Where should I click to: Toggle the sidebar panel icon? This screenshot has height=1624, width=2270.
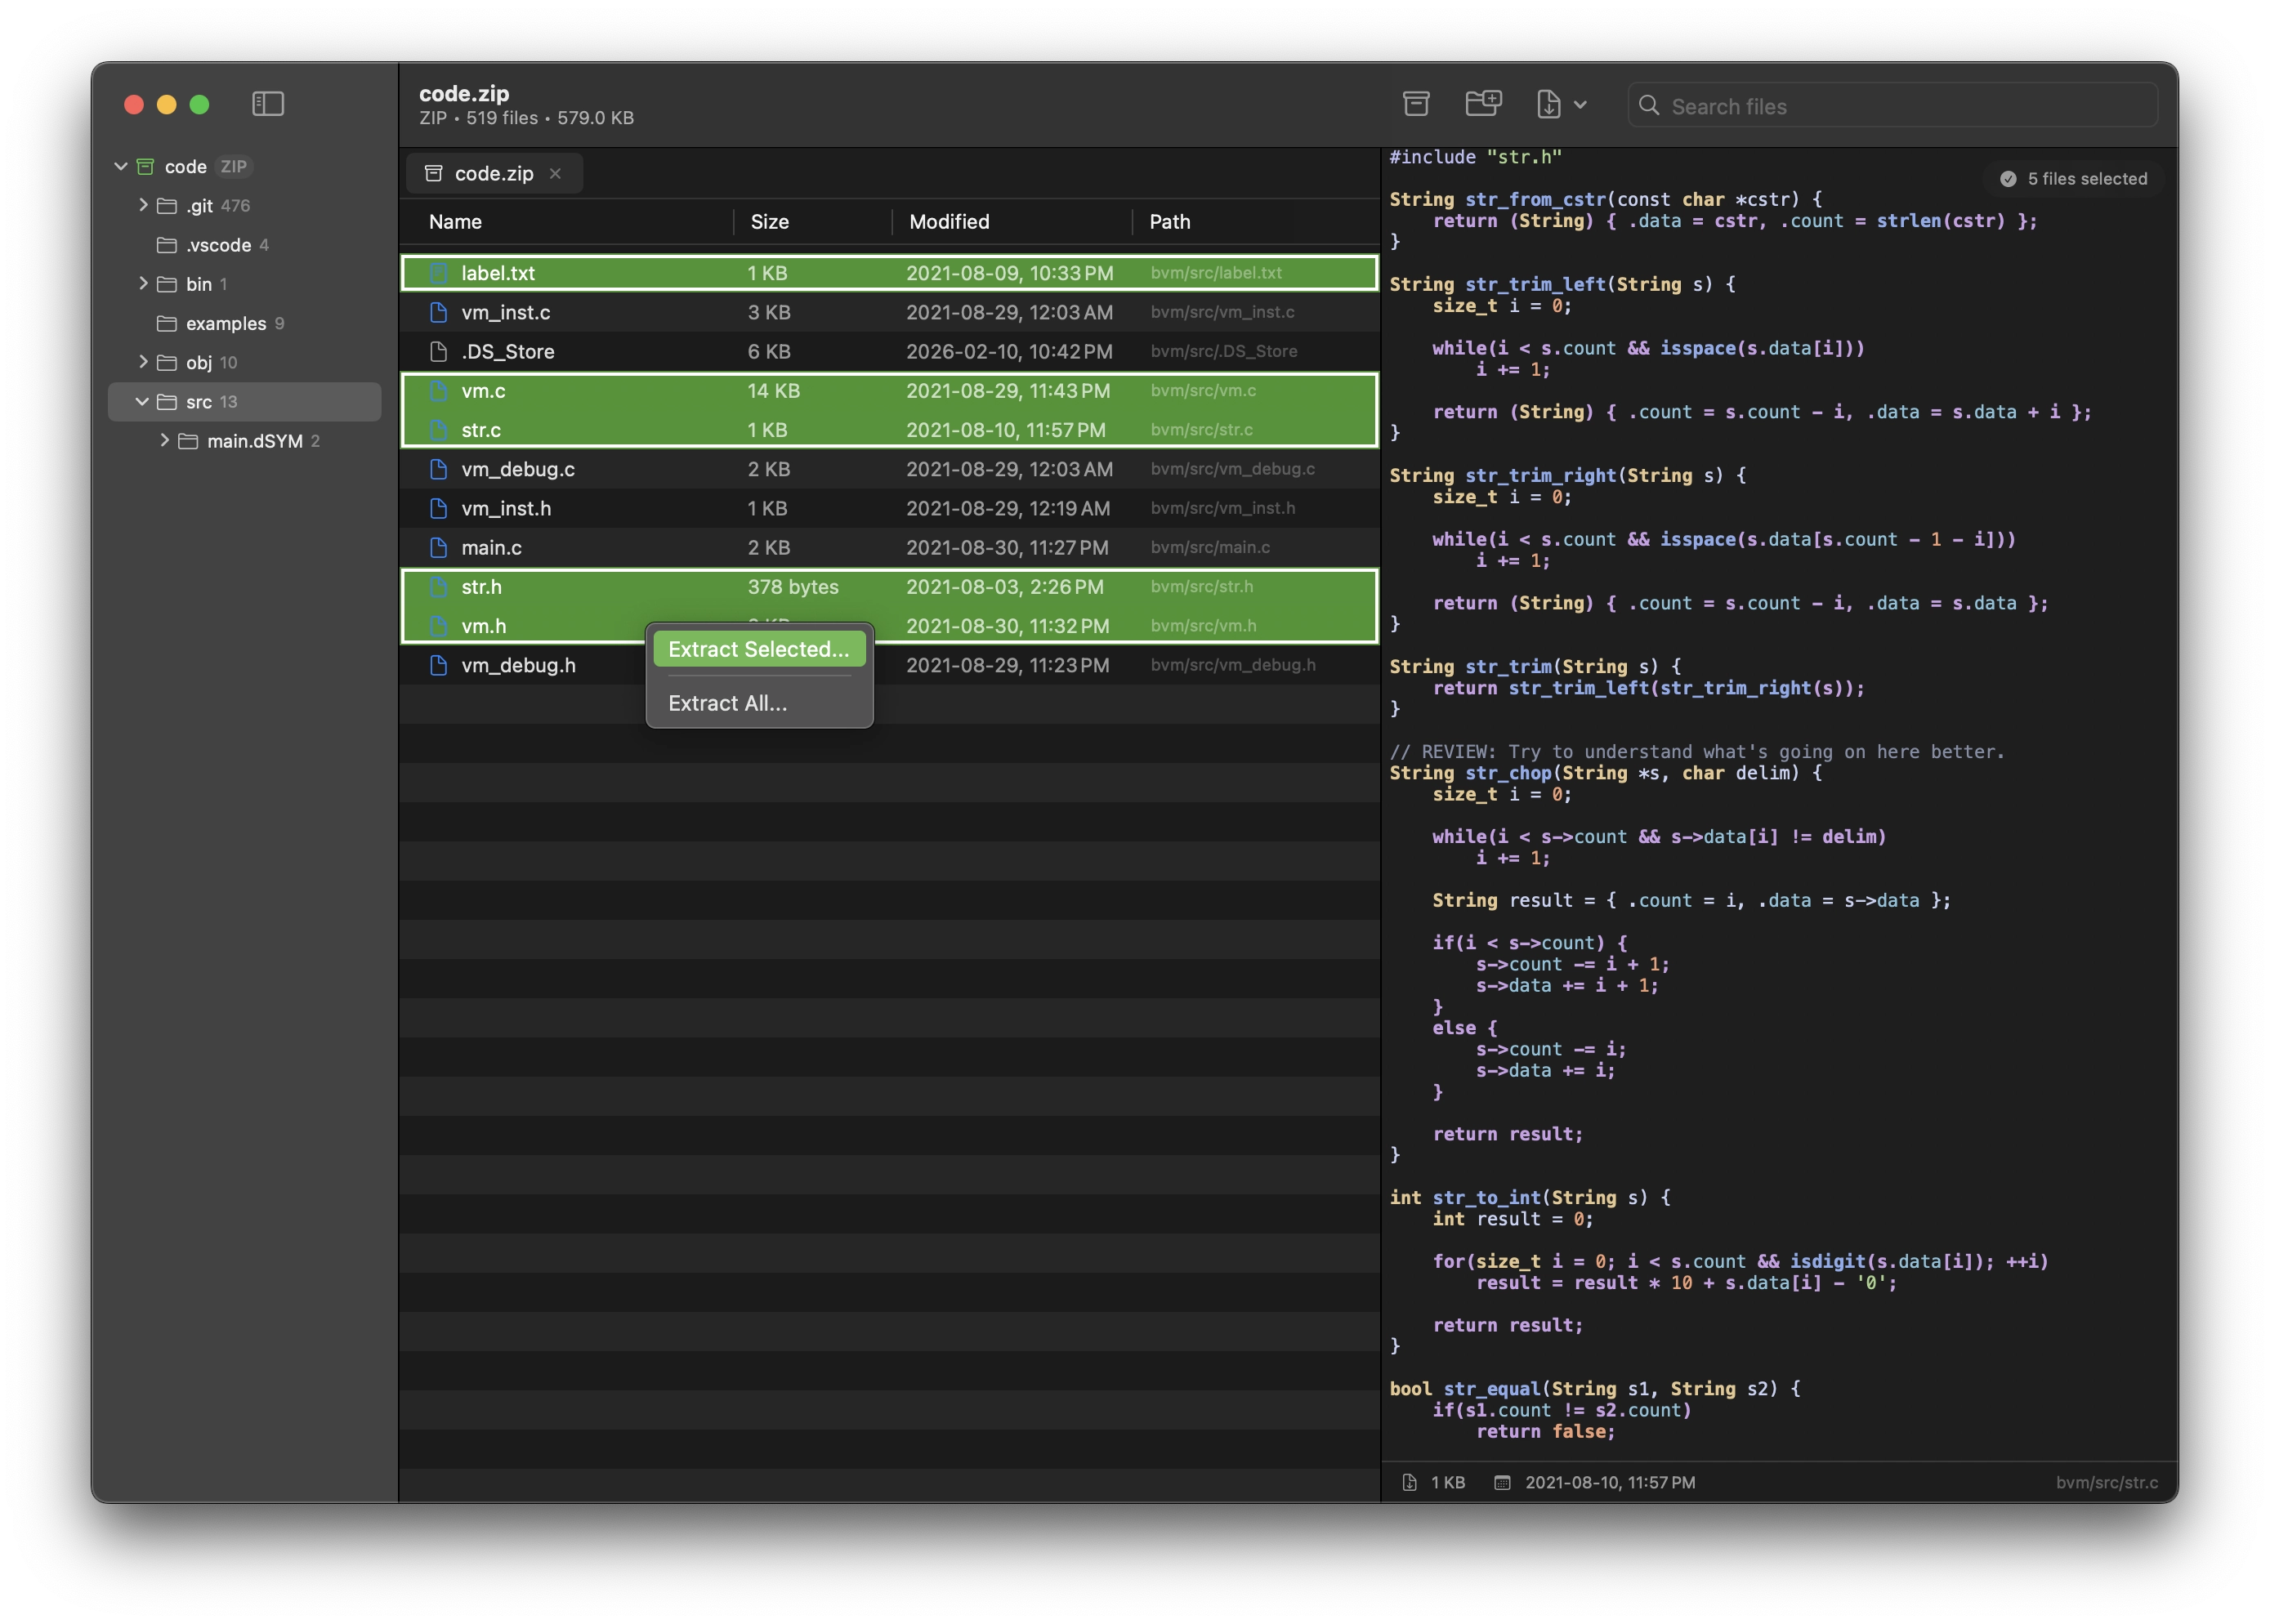point(268,104)
